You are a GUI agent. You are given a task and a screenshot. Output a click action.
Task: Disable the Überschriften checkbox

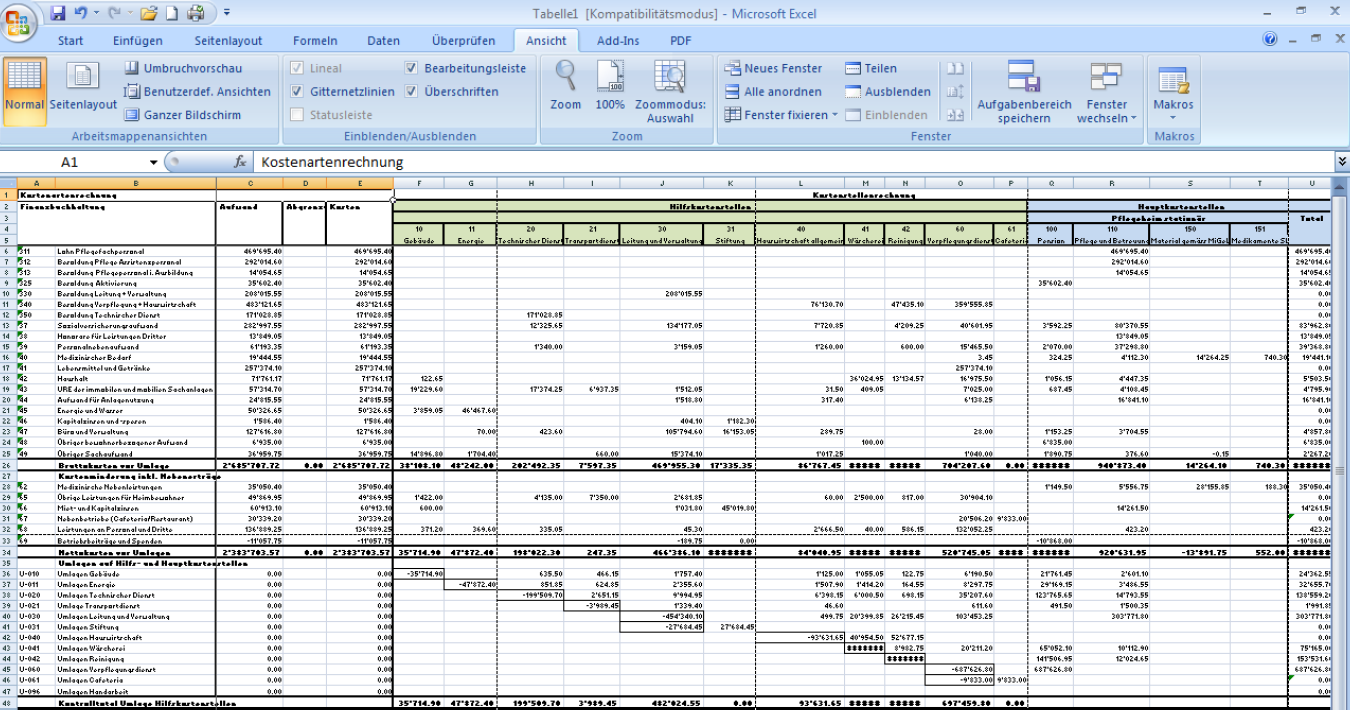pos(412,91)
